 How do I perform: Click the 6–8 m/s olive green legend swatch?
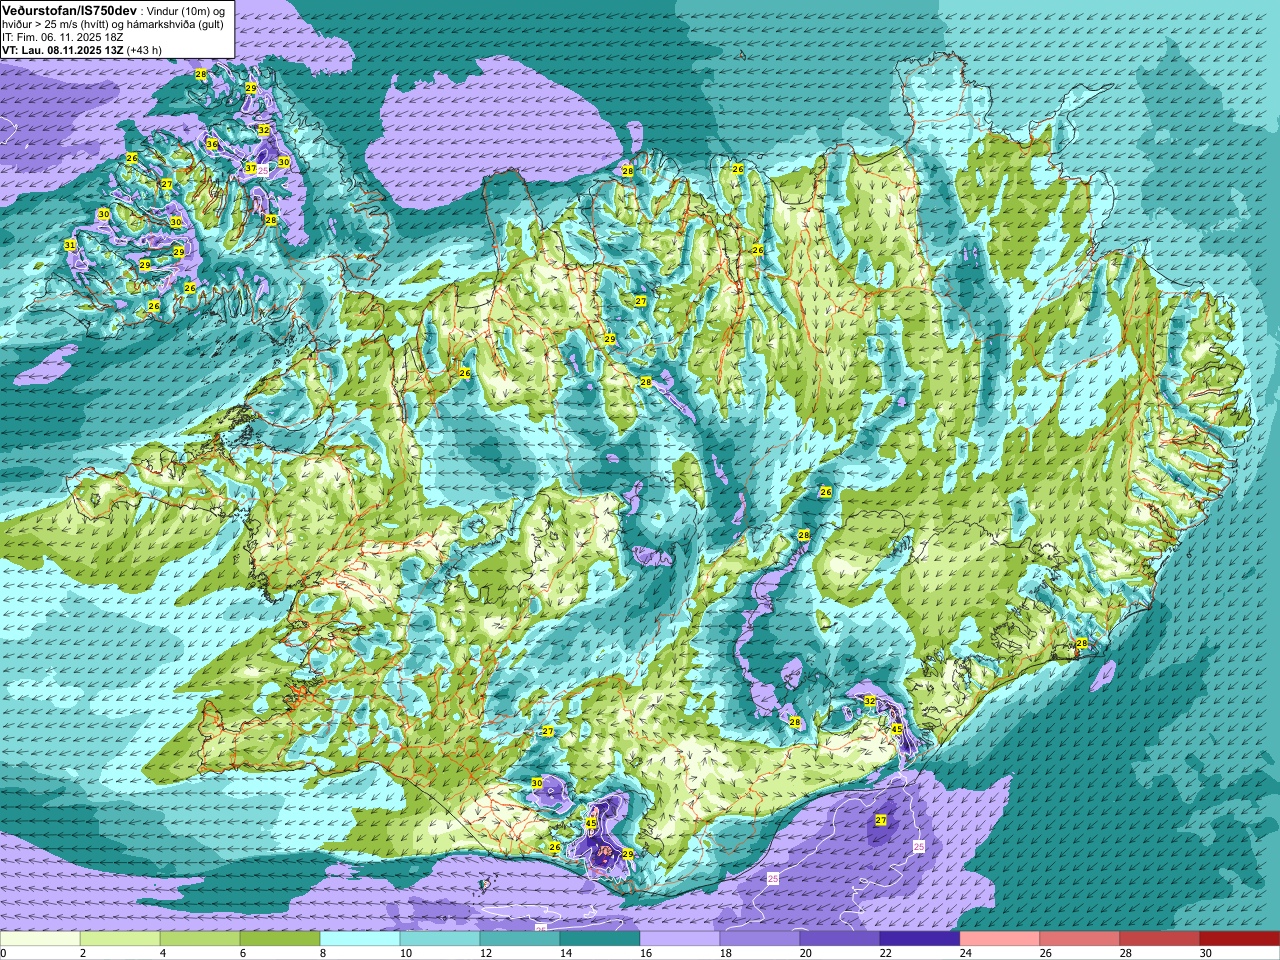pos(280,939)
